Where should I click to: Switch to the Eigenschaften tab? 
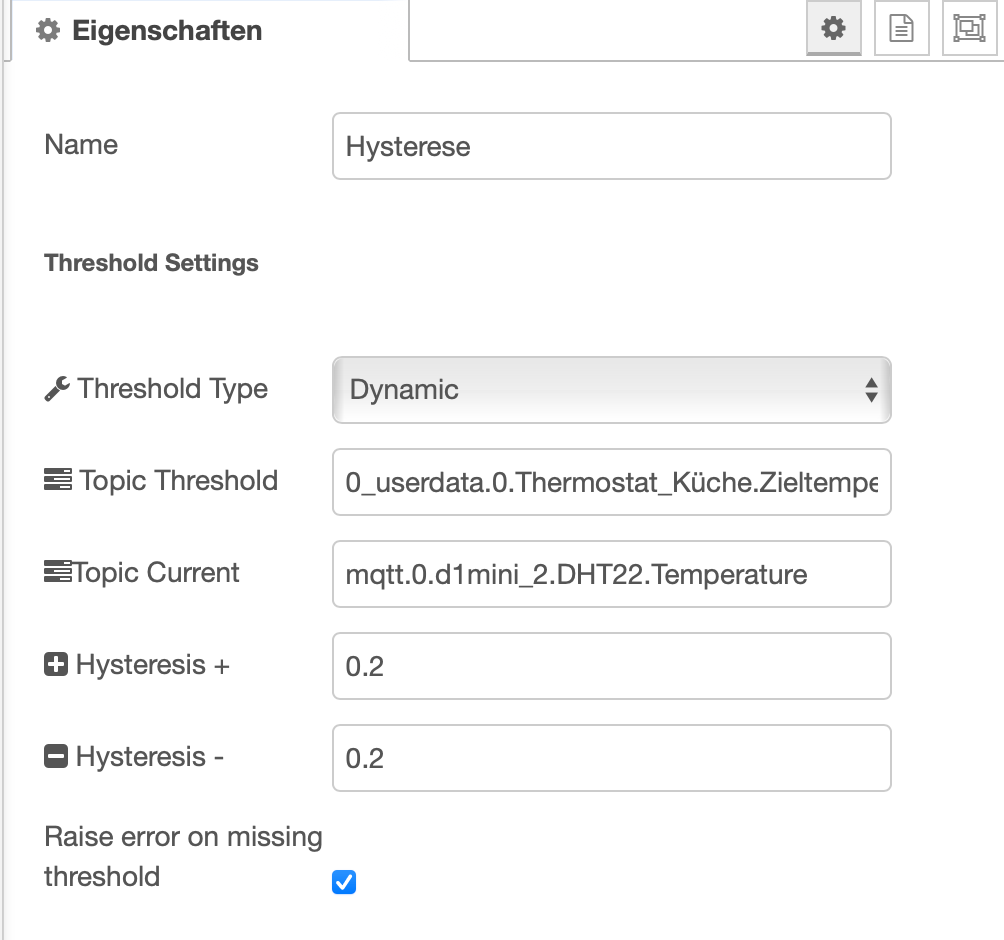click(165, 31)
